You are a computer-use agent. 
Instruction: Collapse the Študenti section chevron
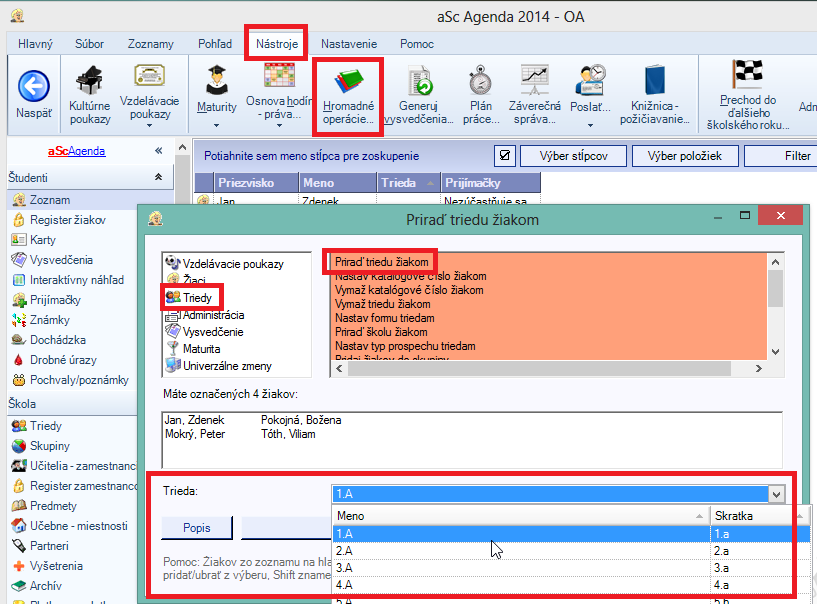[x=158, y=178]
